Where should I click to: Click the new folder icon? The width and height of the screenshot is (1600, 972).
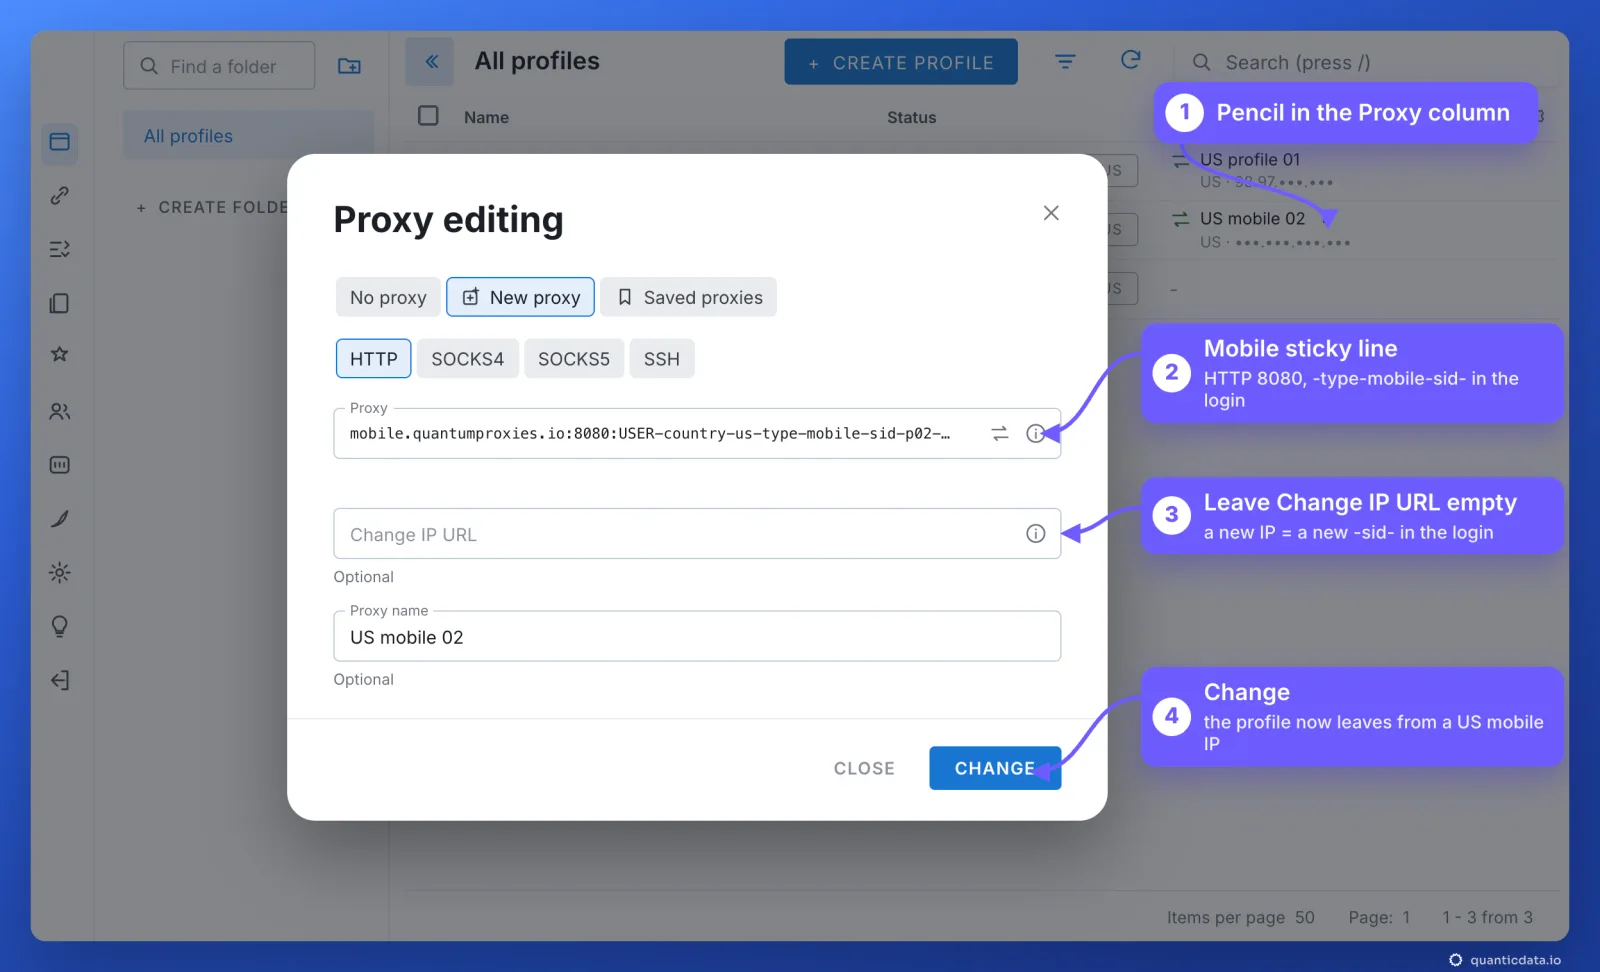[349, 66]
